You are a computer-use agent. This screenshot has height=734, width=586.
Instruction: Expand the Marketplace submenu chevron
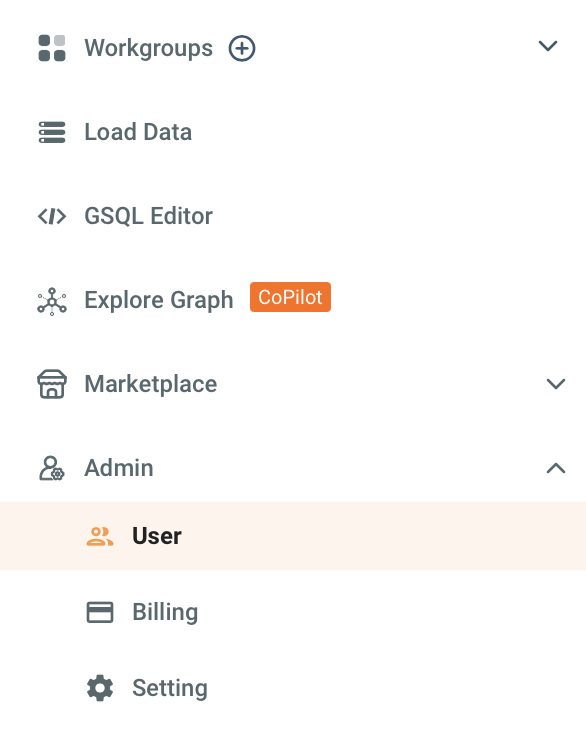pyautogui.click(x=556, y=384)
